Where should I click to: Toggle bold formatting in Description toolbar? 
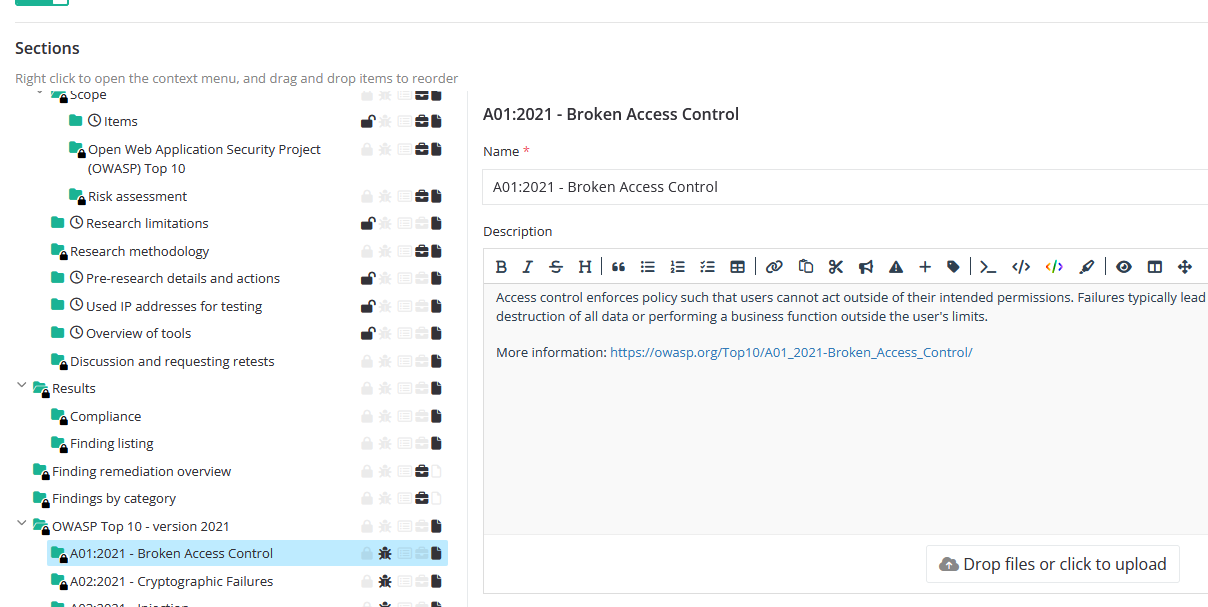pos(501,267)
